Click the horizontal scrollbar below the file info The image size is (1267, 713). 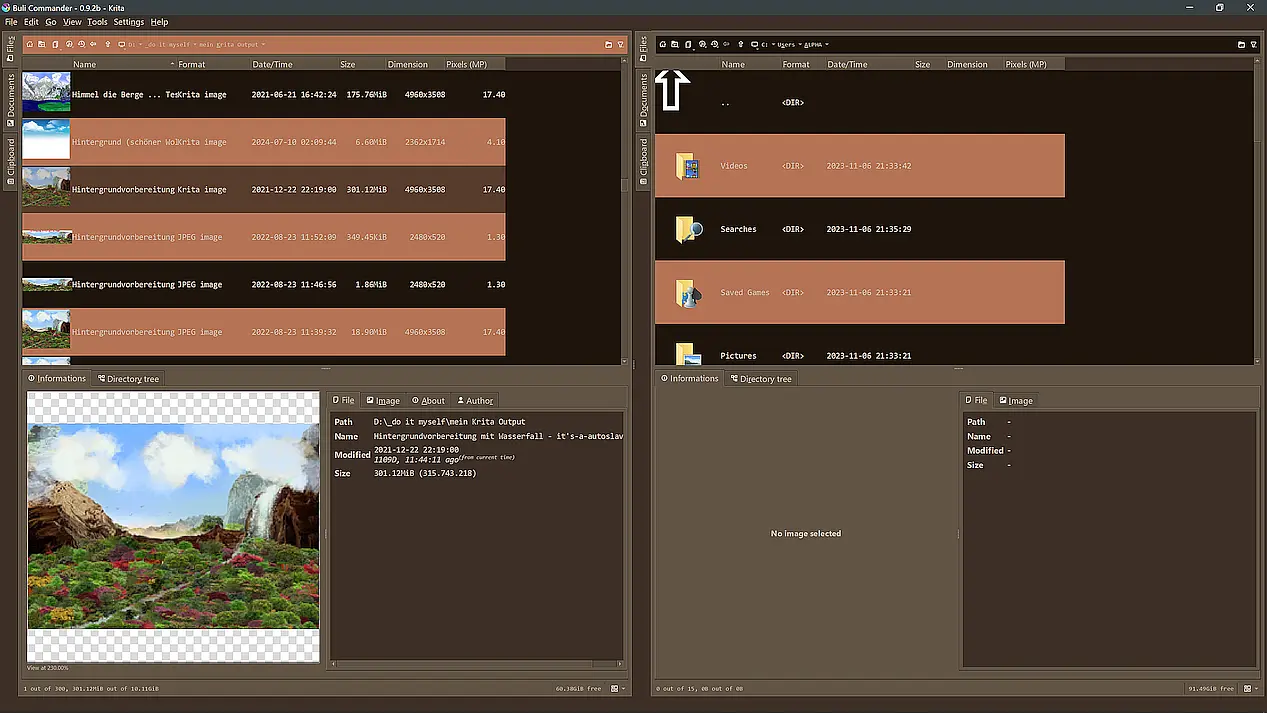click(x=470, y=662)
